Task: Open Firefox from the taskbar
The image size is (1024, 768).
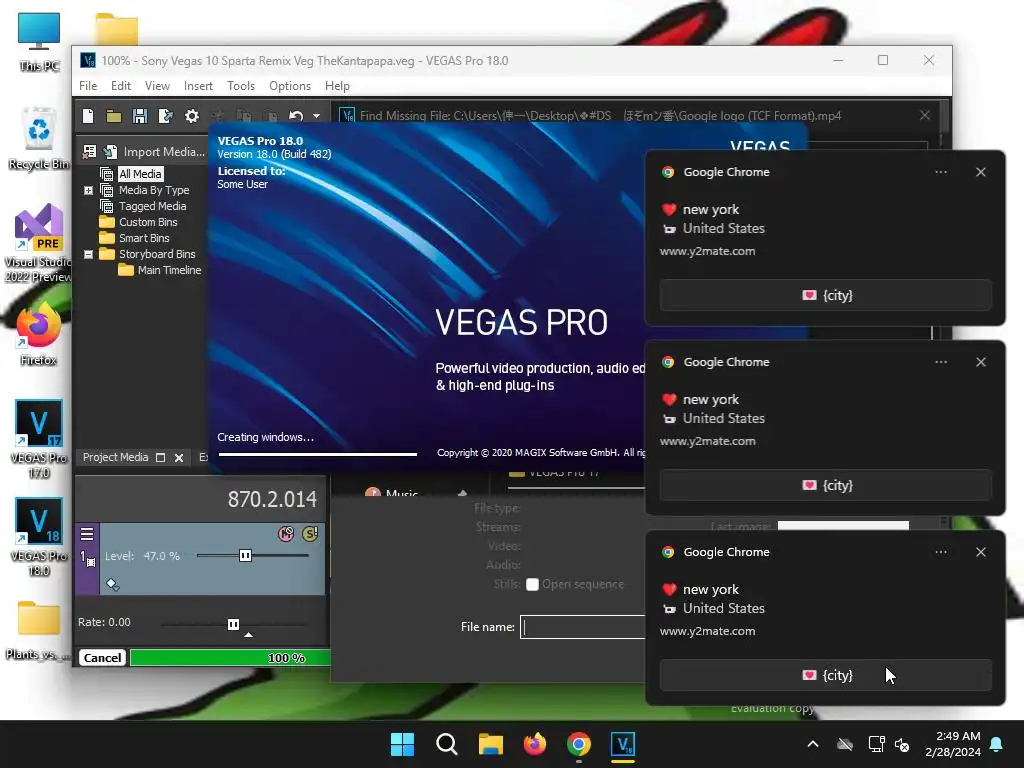Action: 535,744
